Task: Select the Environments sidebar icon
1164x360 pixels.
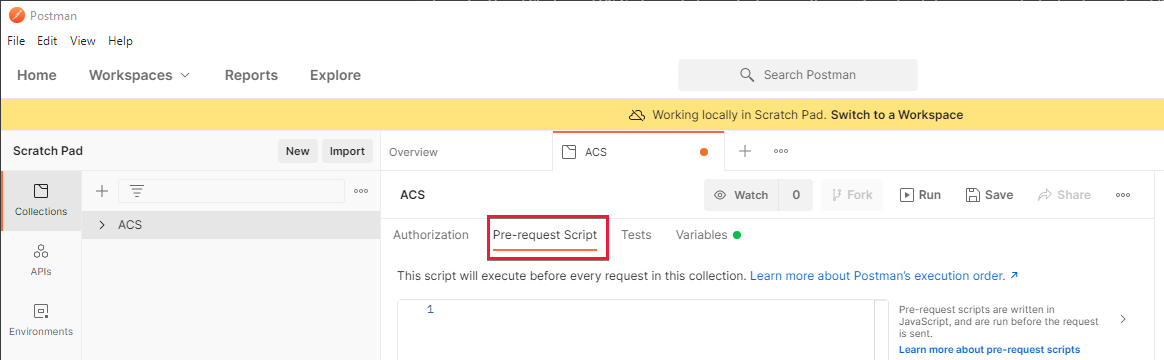Action: point(41,320)
